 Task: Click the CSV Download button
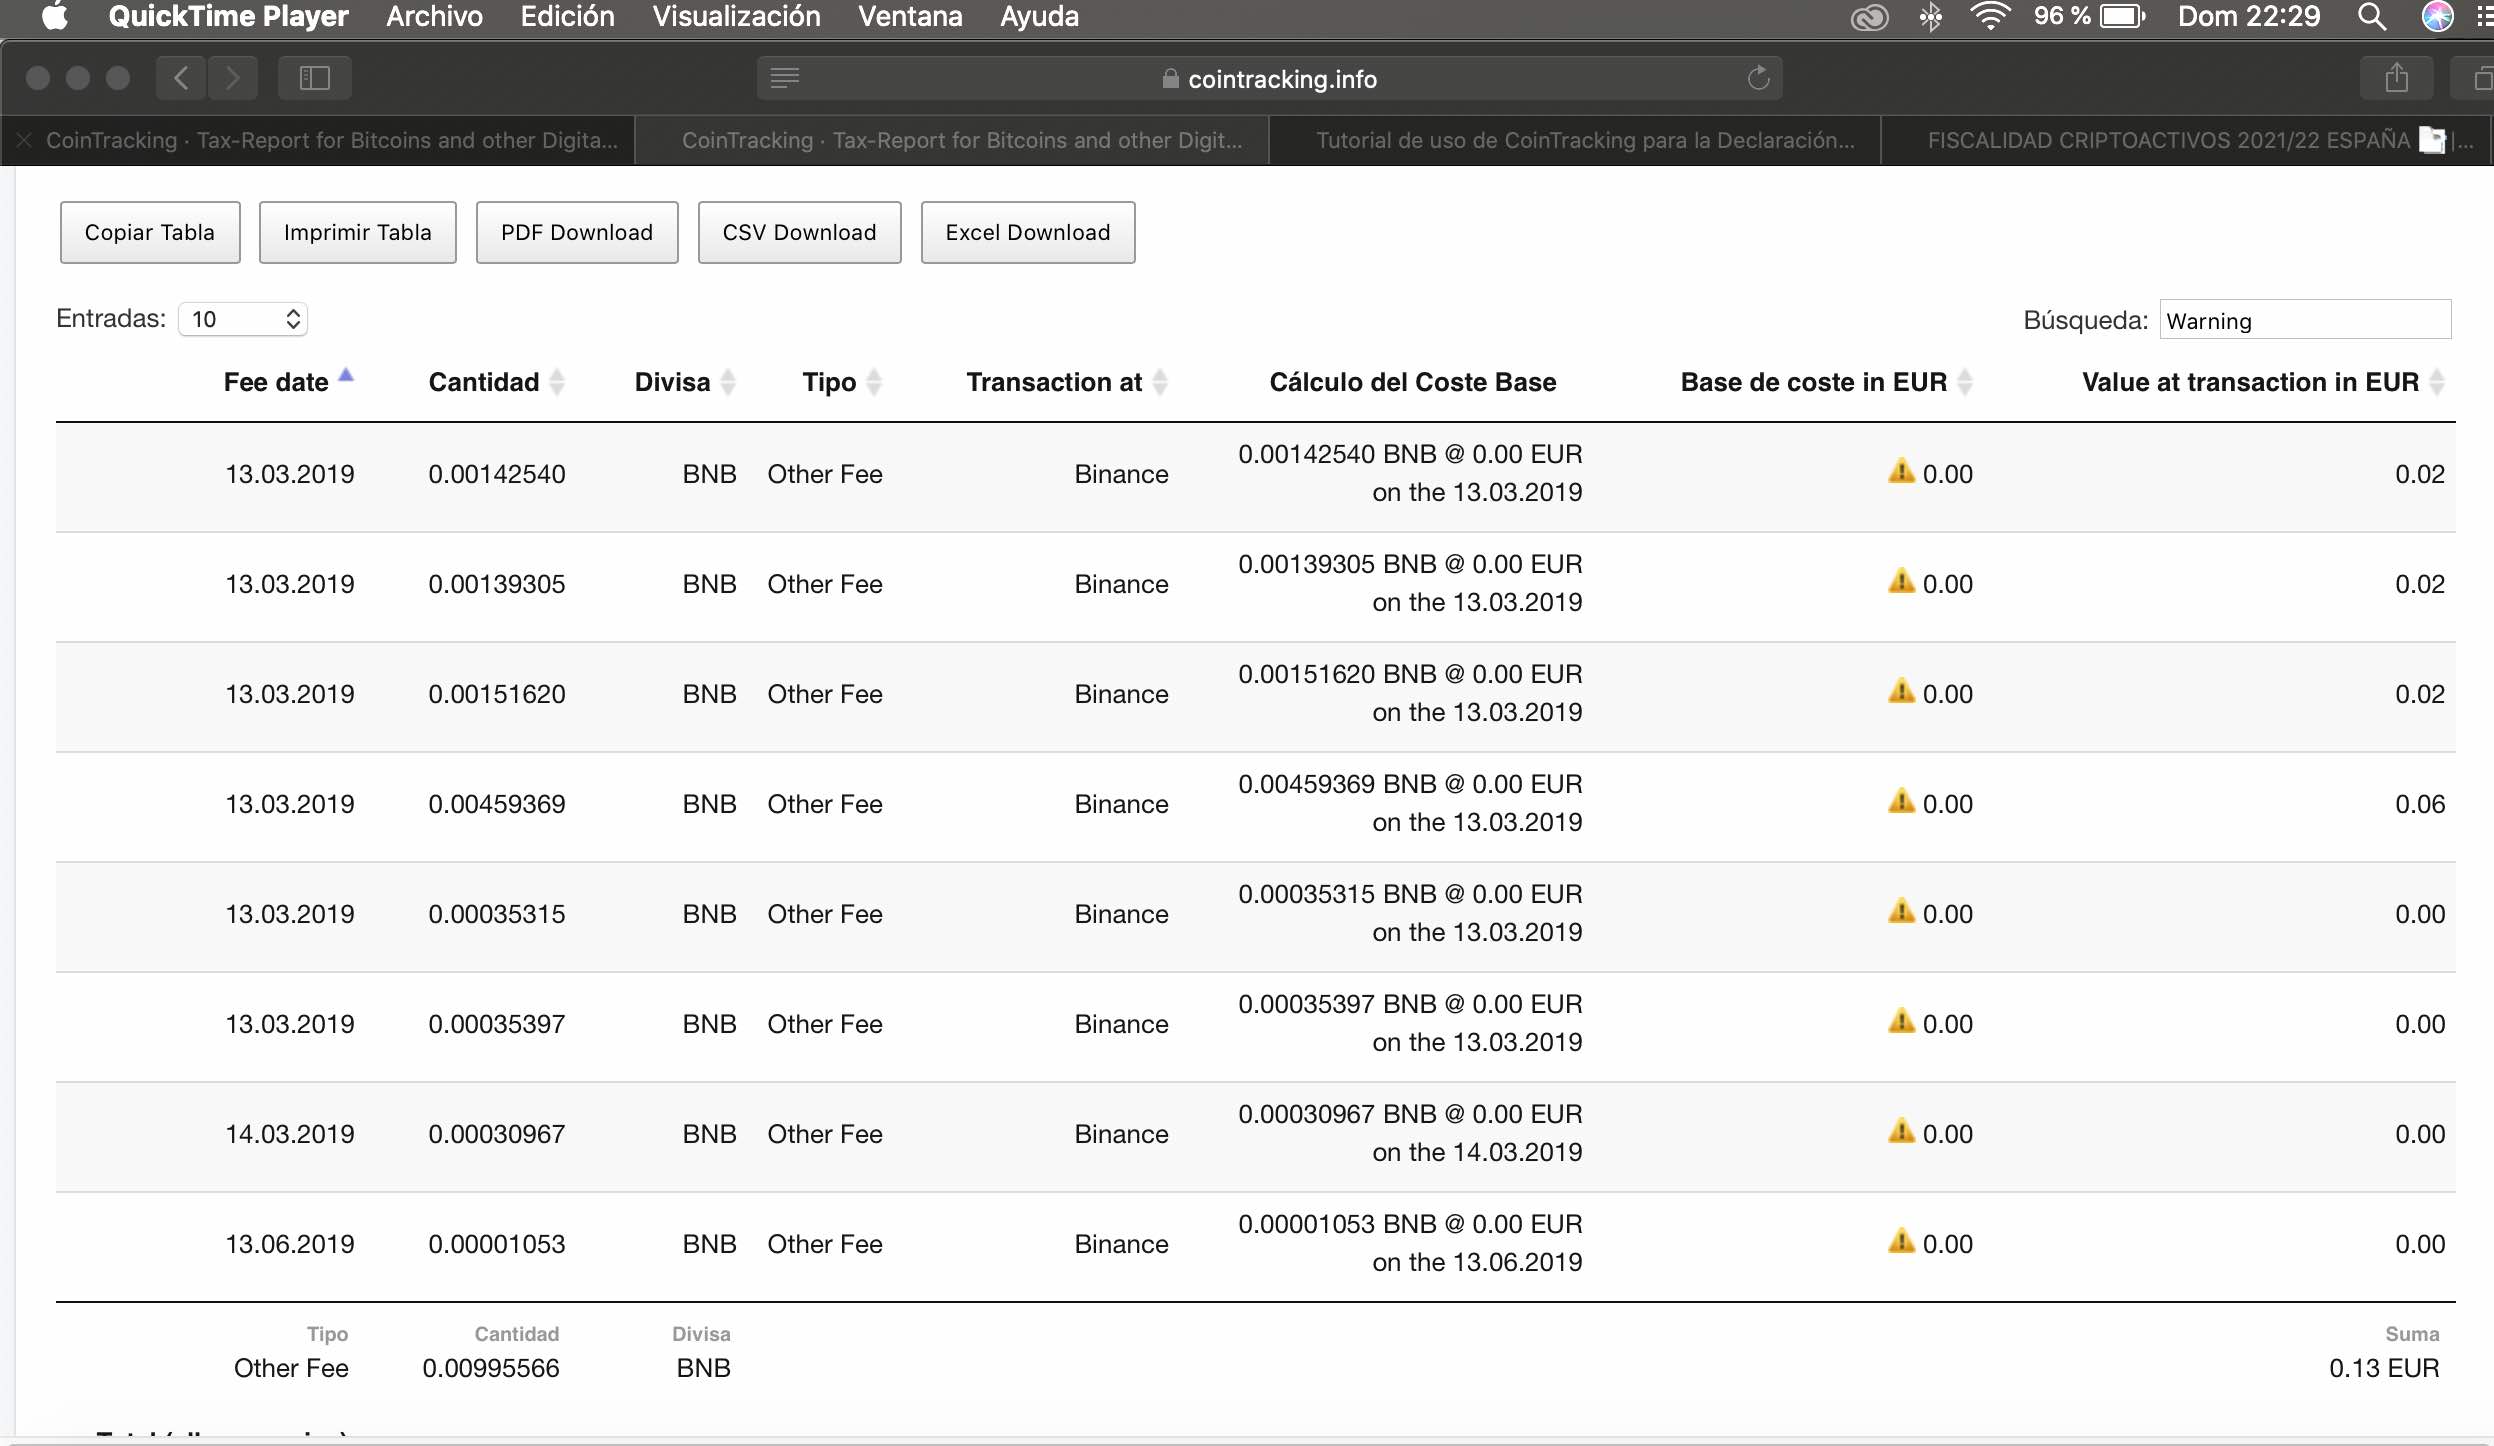point(800,232)
